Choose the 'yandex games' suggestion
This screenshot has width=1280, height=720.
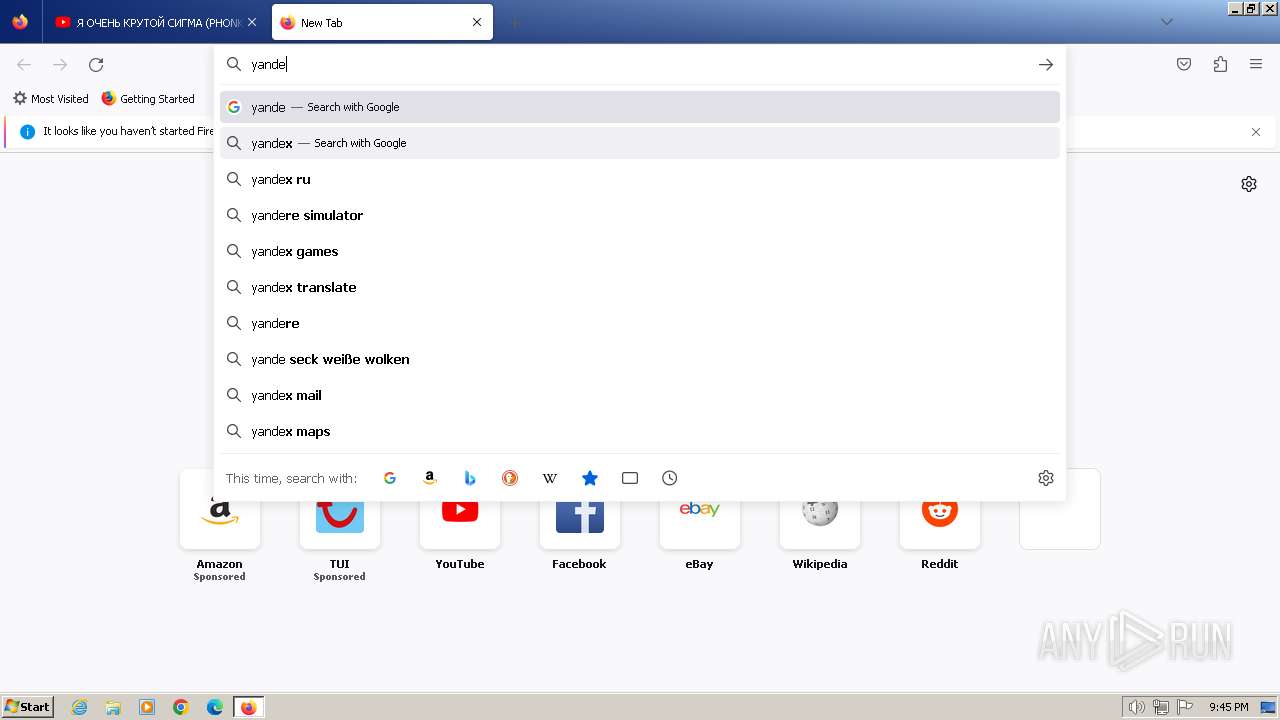coord(640,251)
